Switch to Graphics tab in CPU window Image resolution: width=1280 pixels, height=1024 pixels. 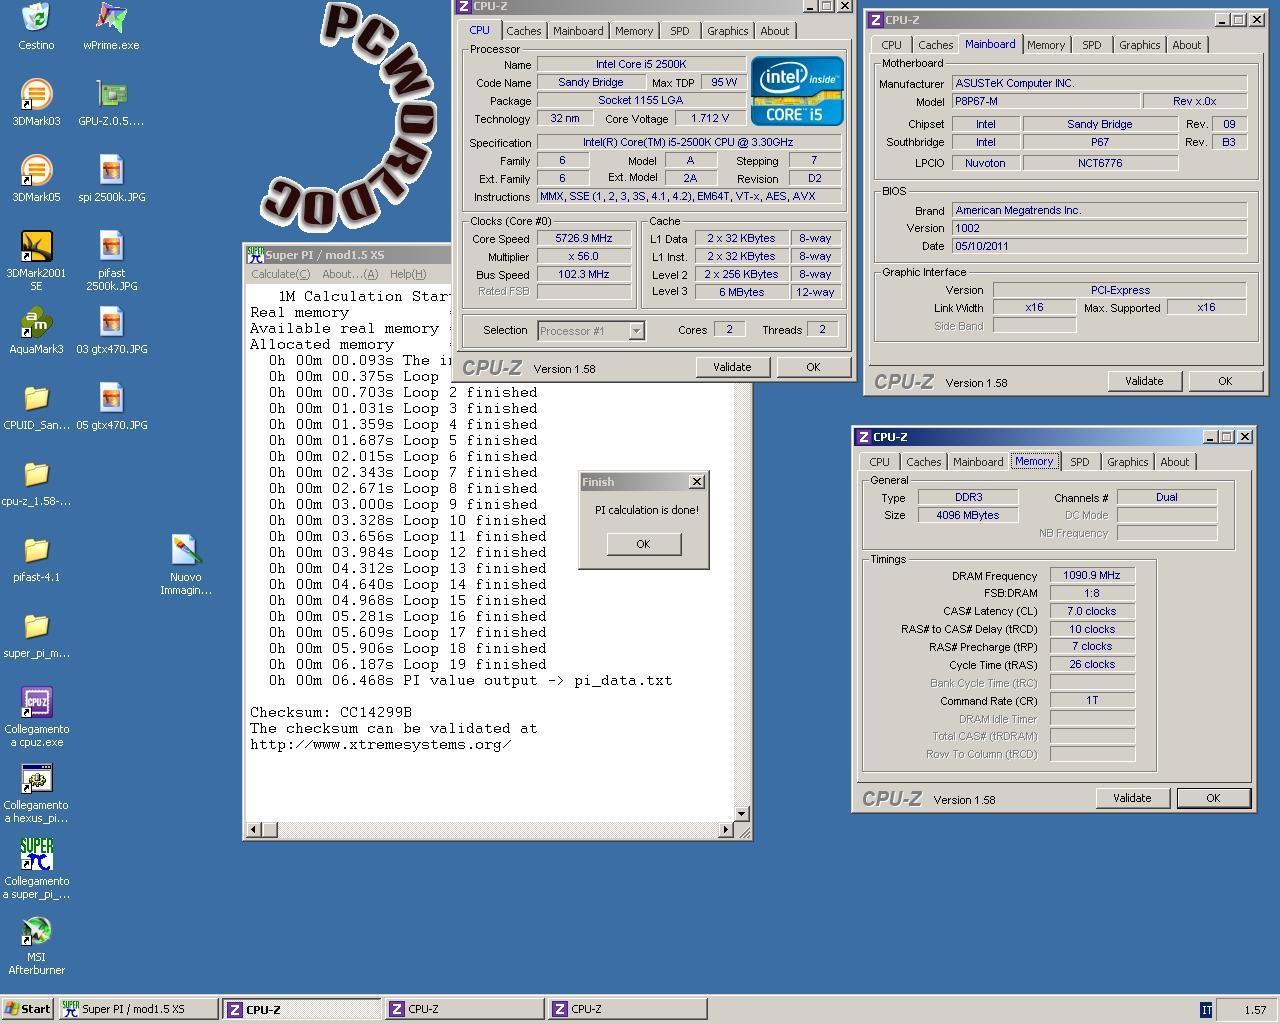point(727,31)
